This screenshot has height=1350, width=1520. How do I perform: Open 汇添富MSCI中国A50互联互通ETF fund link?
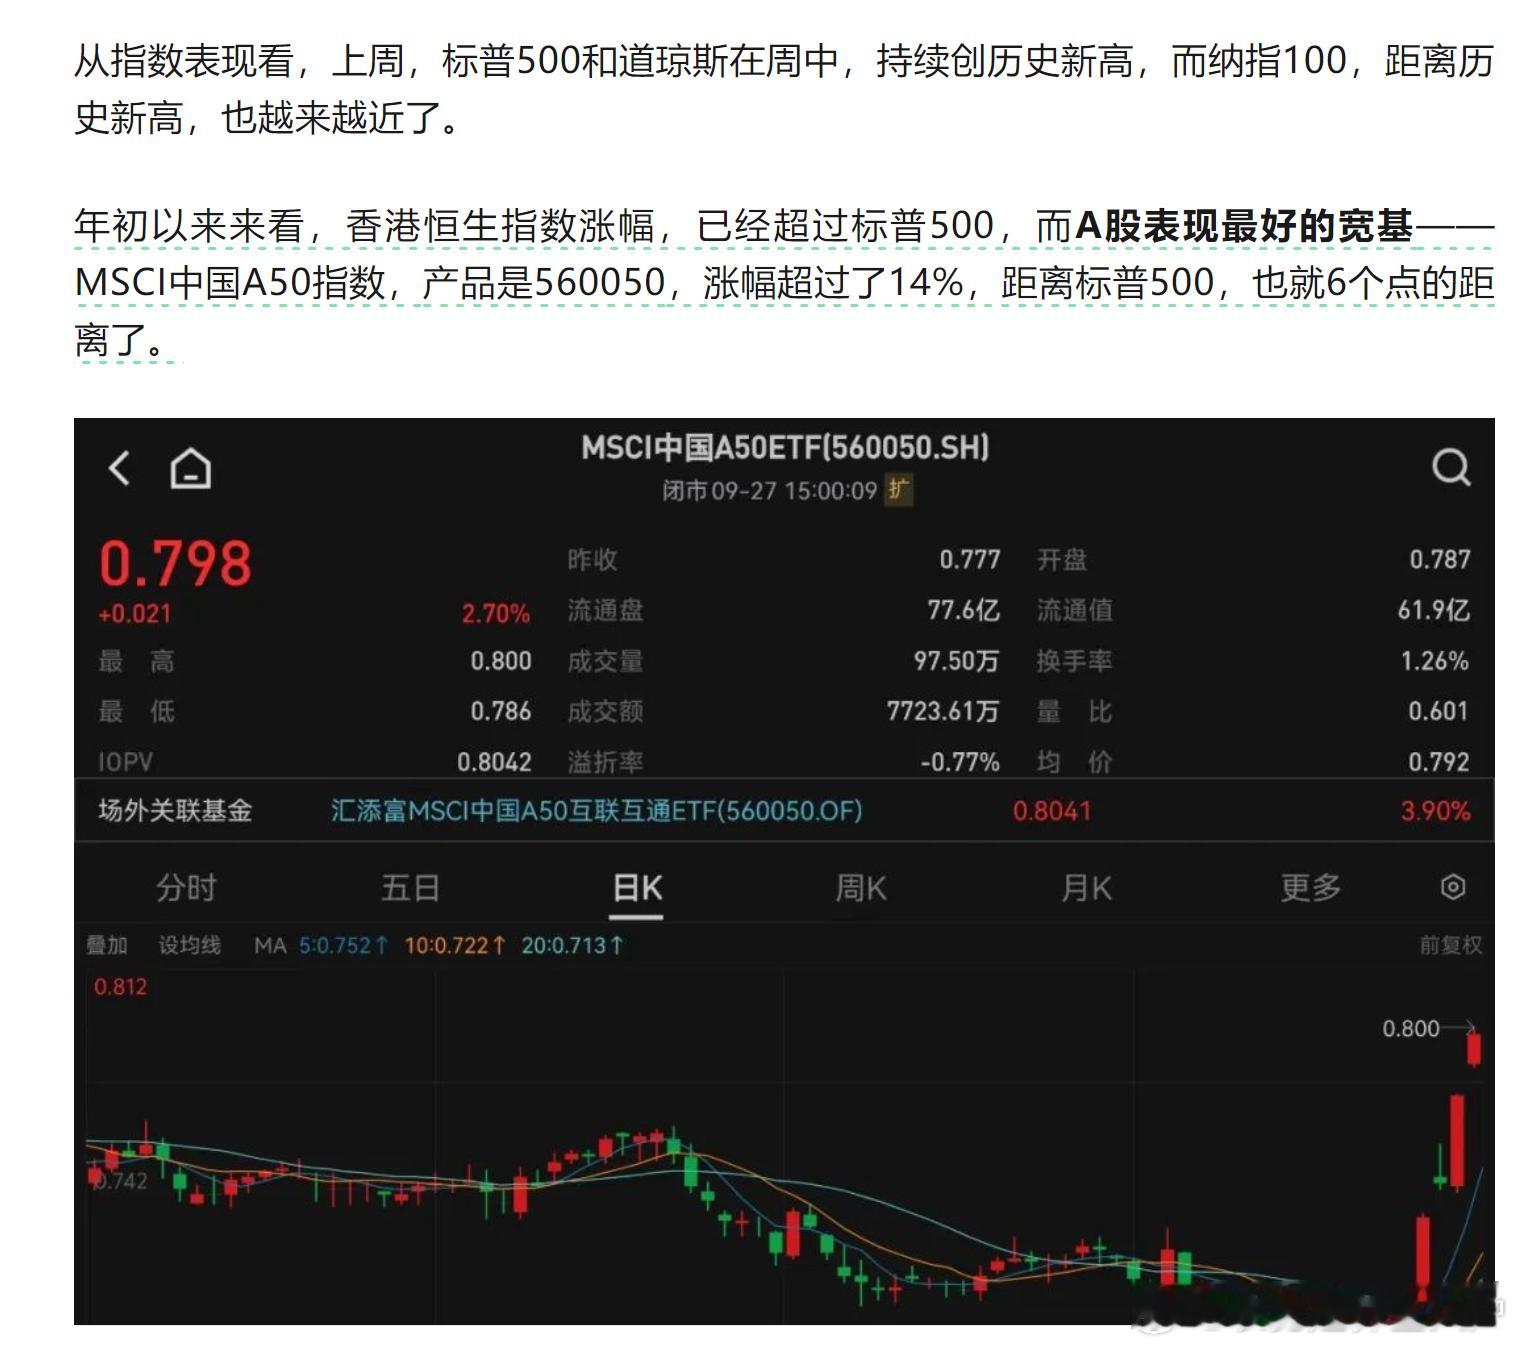597,810
